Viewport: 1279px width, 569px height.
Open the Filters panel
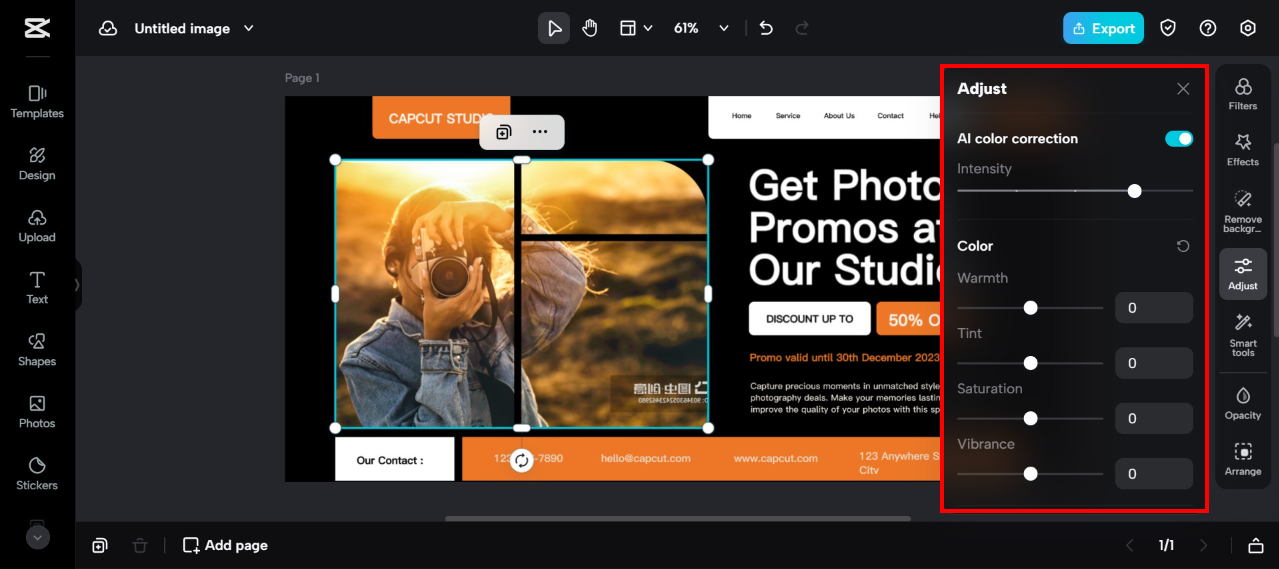pos(1243,94)
